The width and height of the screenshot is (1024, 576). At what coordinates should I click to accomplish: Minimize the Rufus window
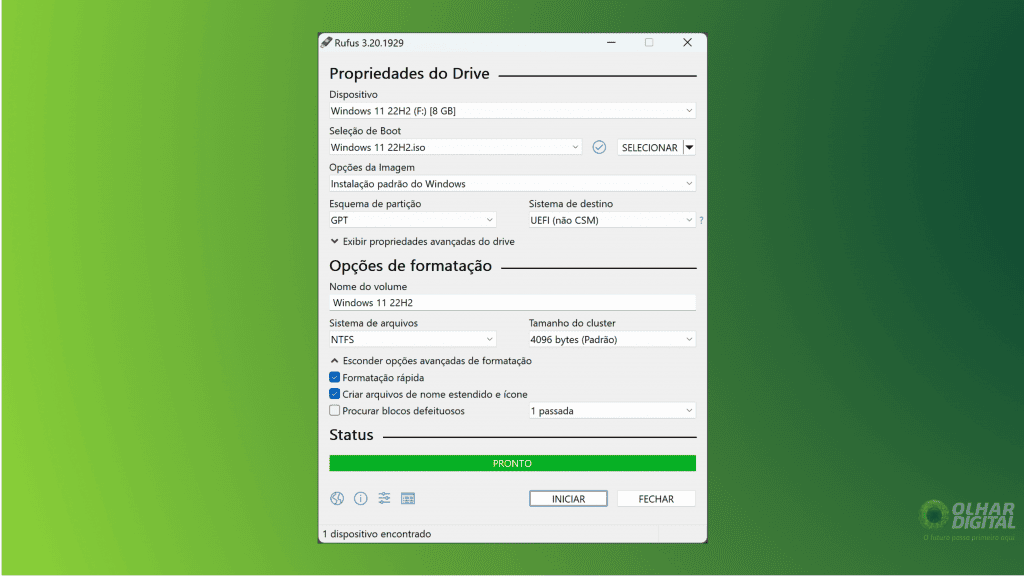coord(611,42)
